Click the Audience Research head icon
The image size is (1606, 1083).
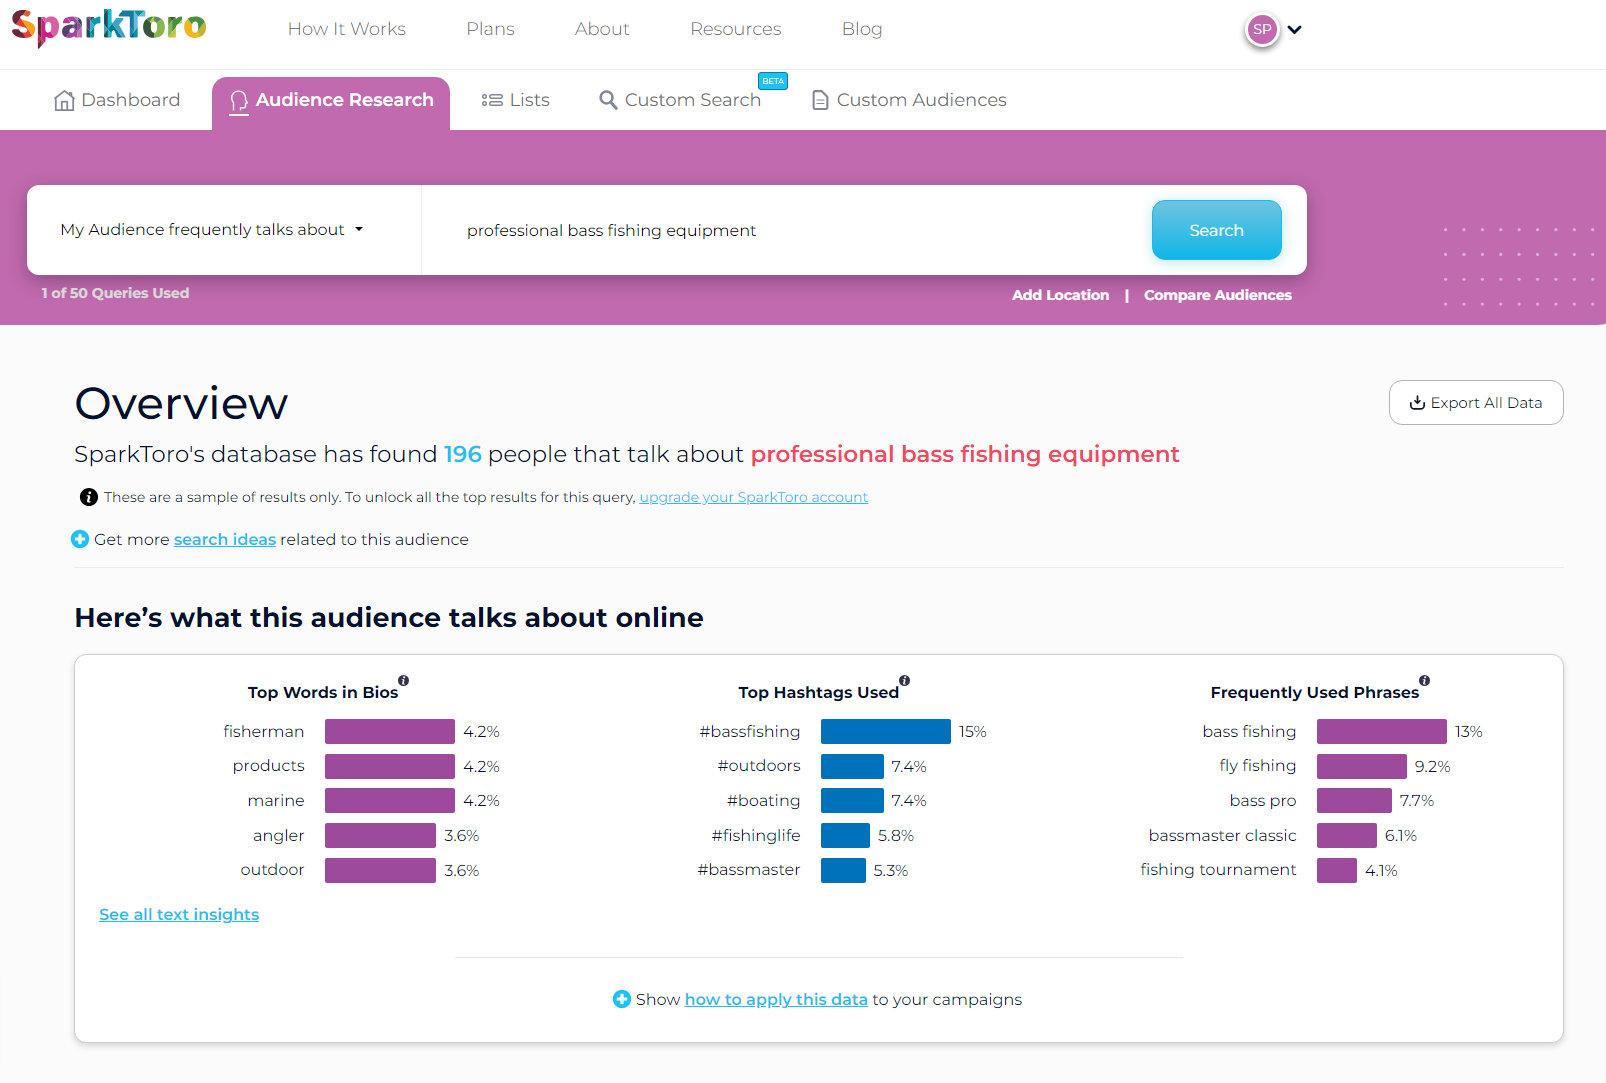tap(239, 101)
